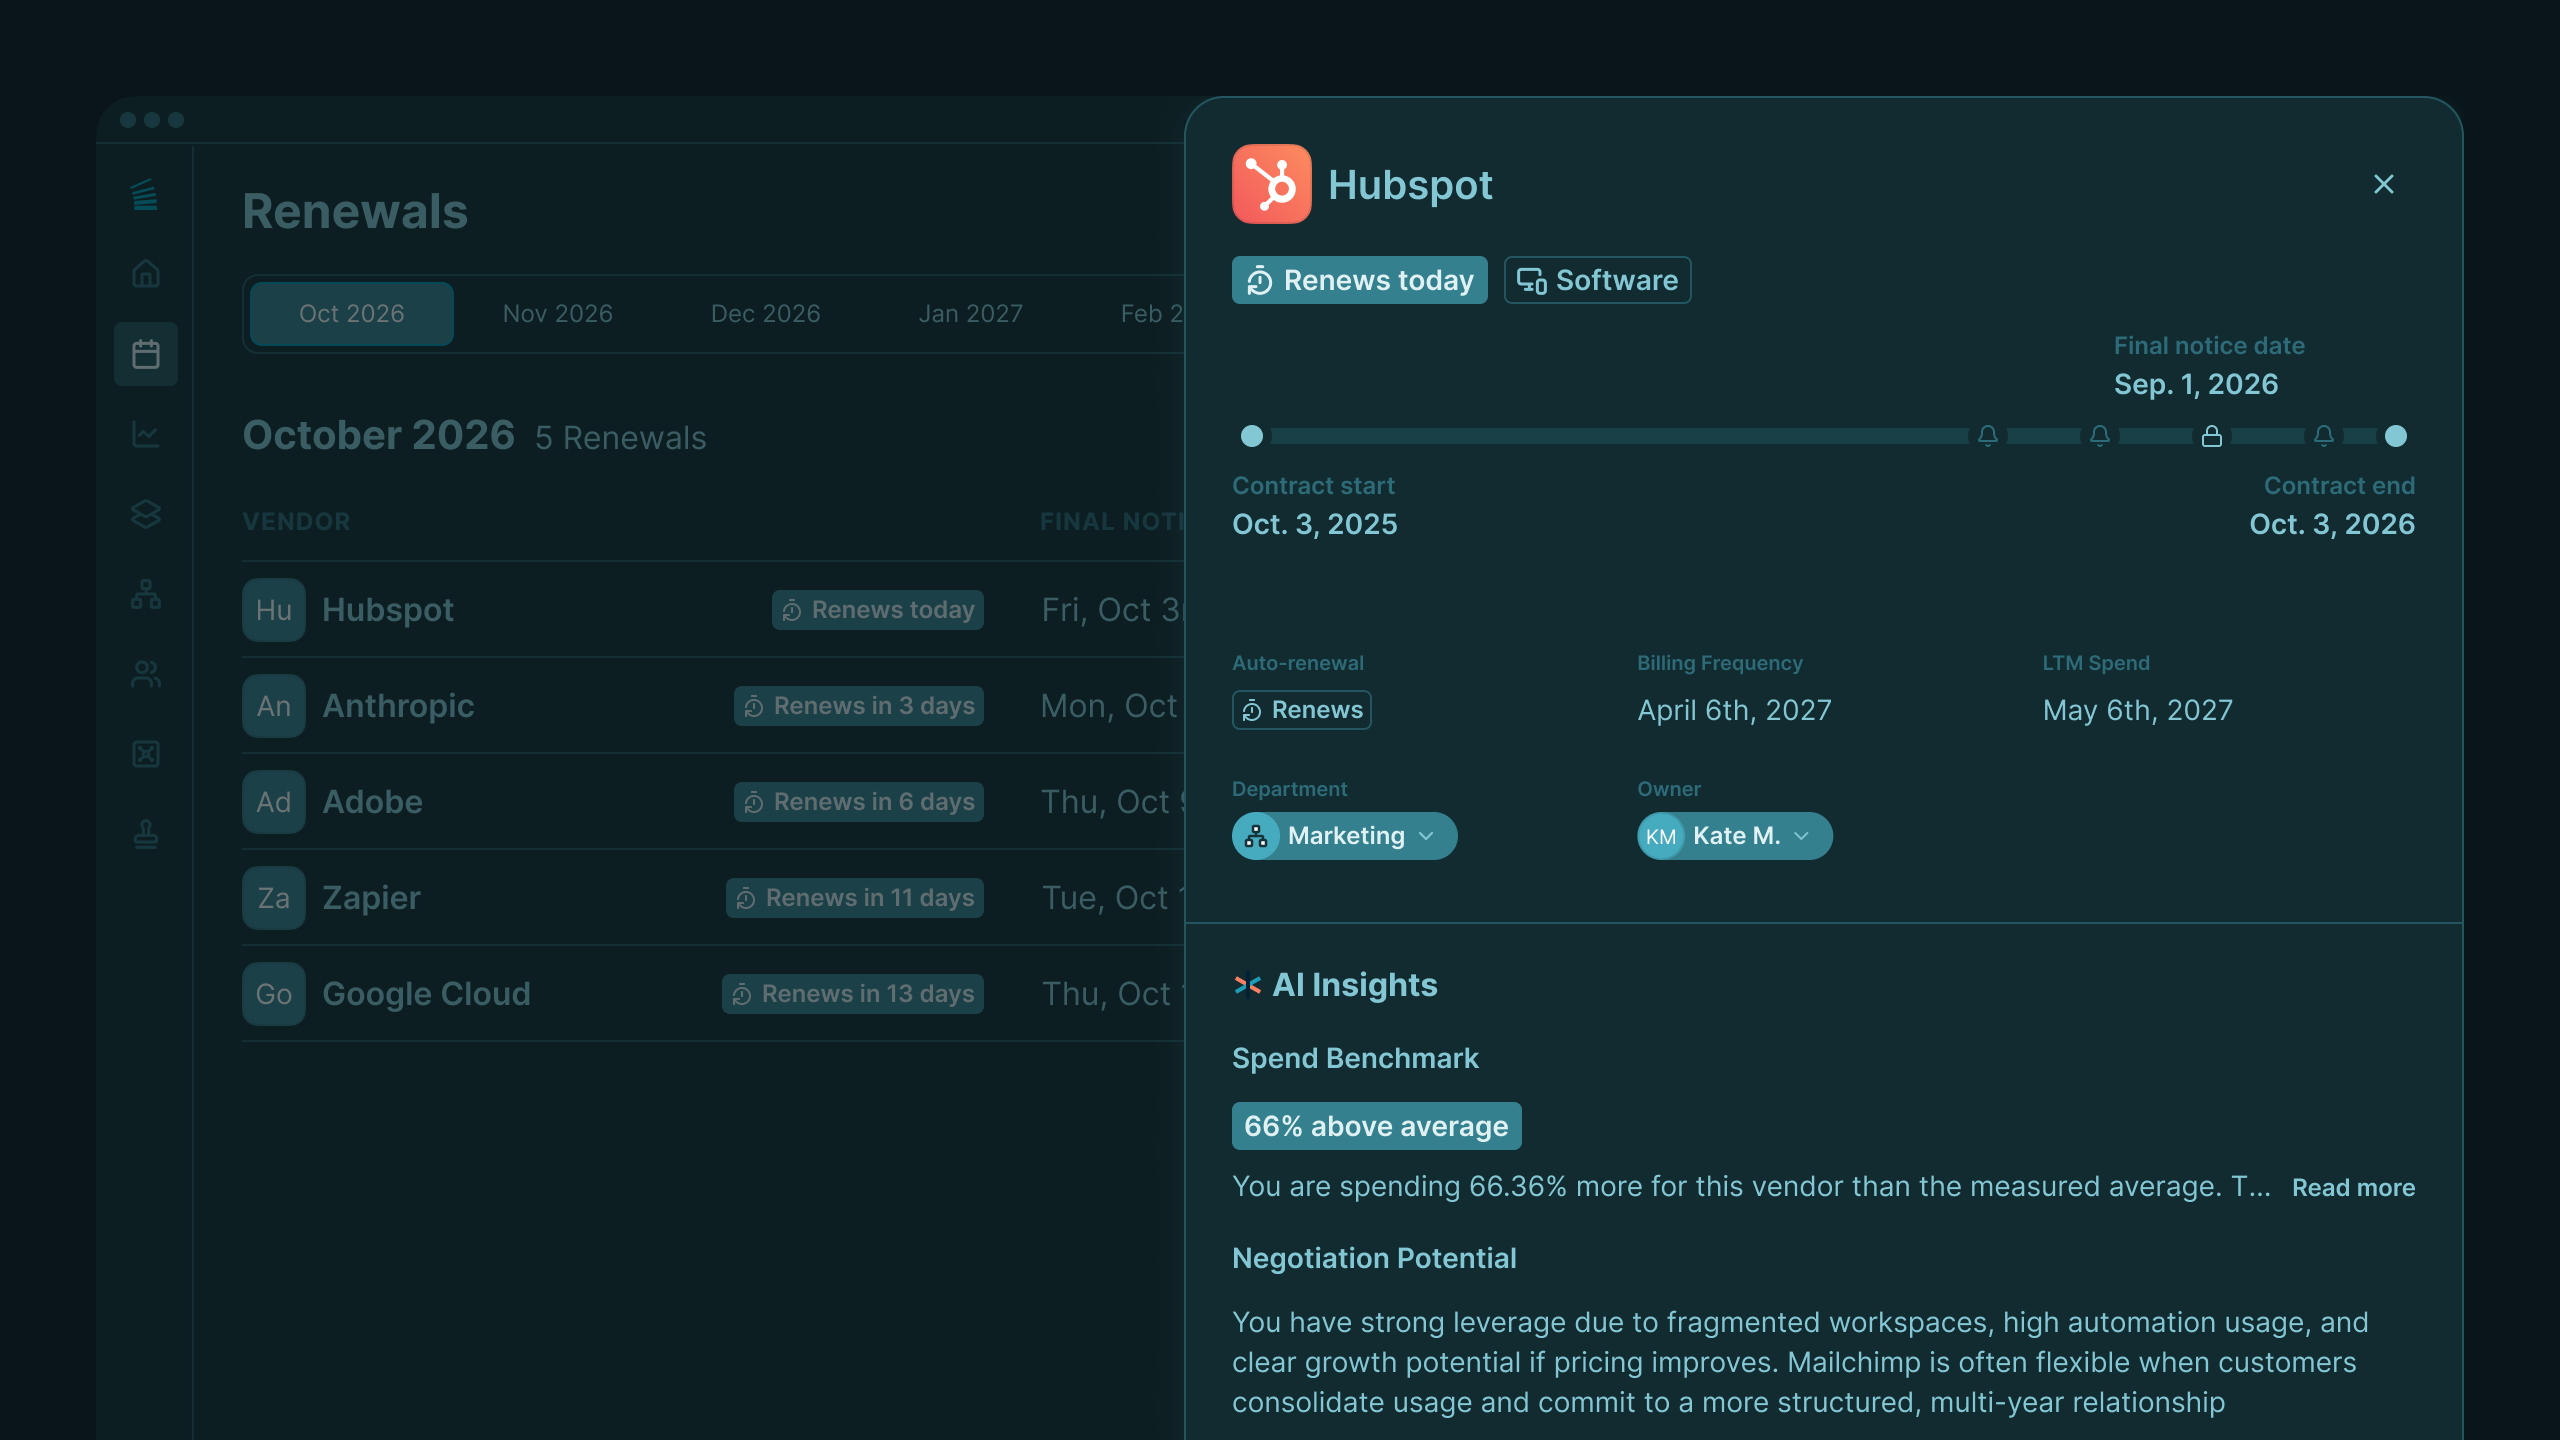Open the Home icon in sidebar

pyautogui.click(x=146, y=273)
